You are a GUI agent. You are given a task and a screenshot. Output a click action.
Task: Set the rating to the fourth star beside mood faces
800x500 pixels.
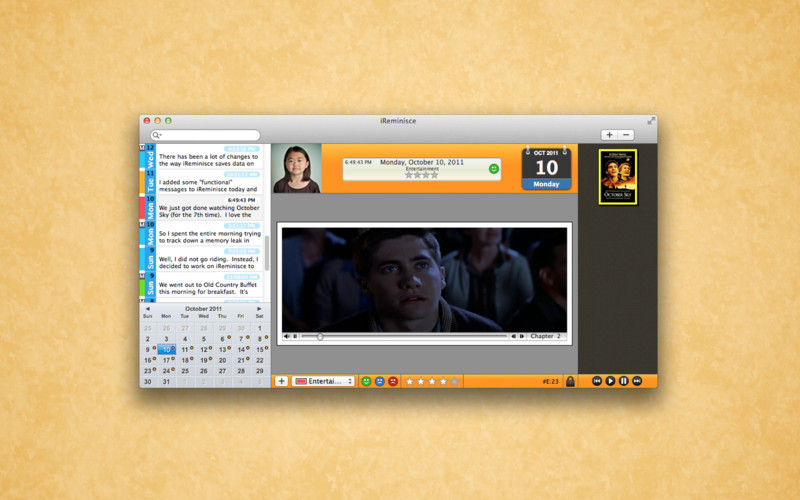(x=443, y=381)
